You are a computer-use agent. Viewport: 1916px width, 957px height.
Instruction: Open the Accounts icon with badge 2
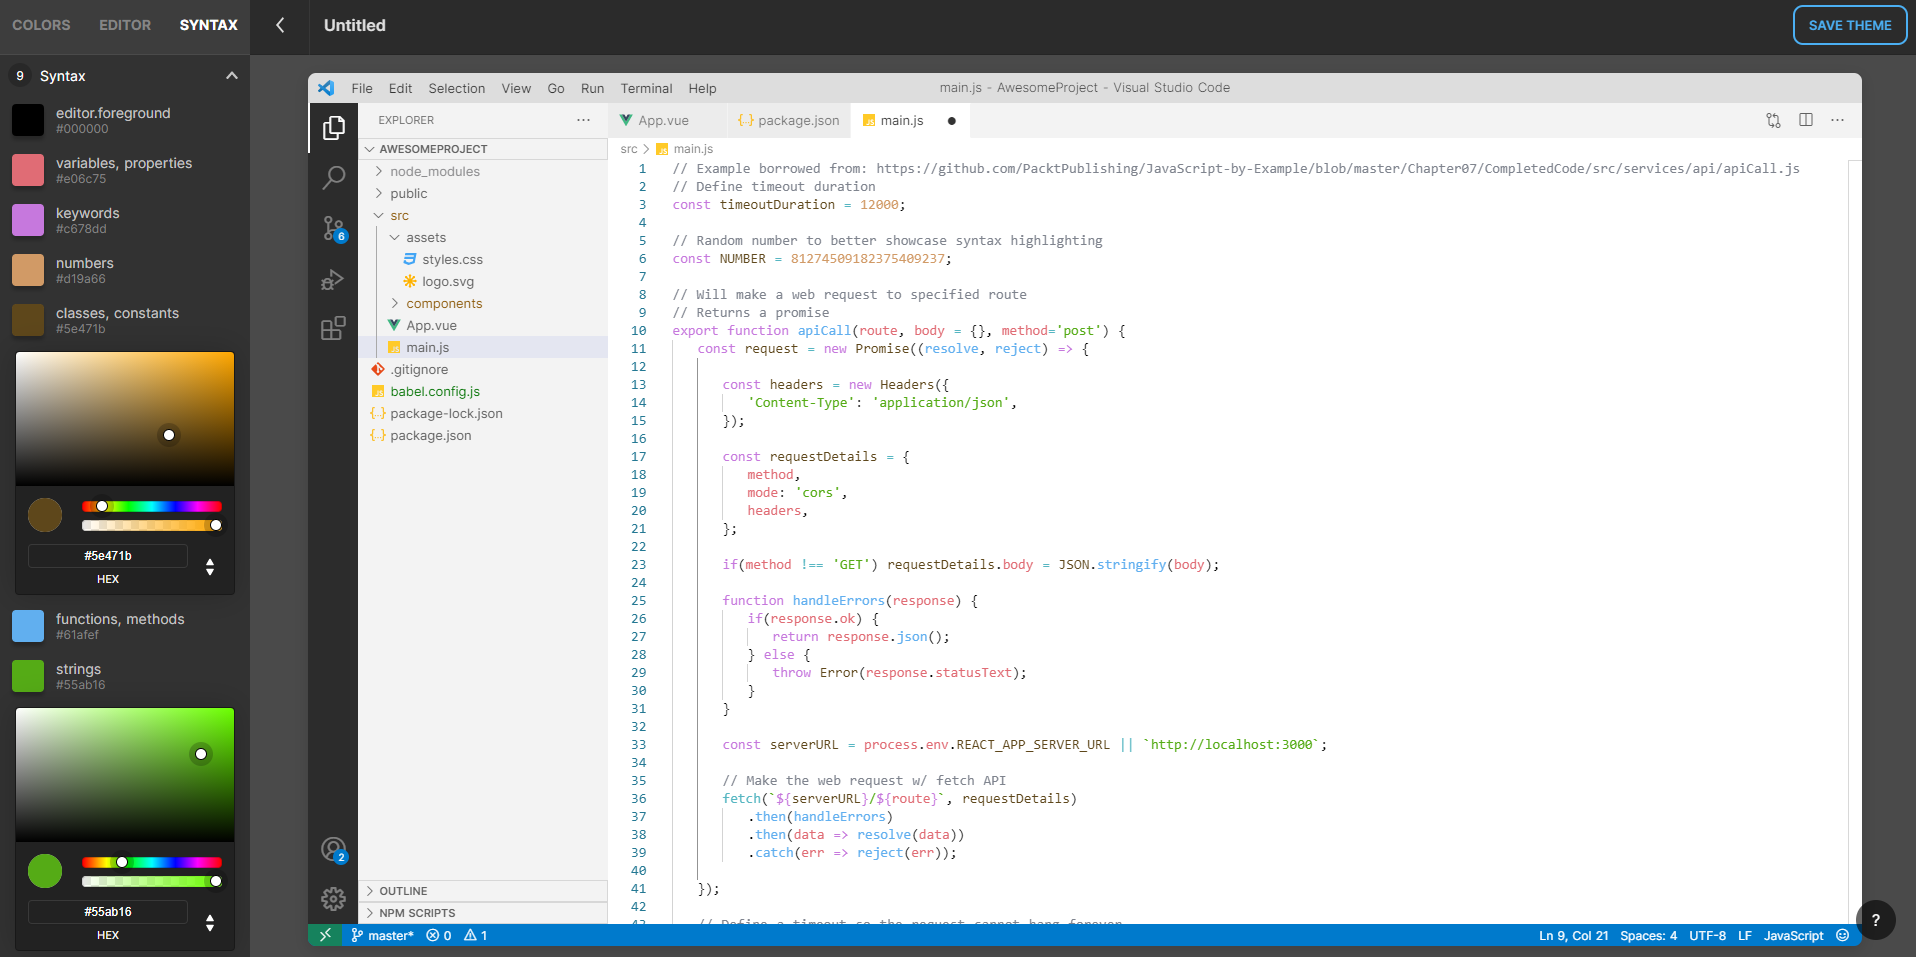tap(334, 850)
